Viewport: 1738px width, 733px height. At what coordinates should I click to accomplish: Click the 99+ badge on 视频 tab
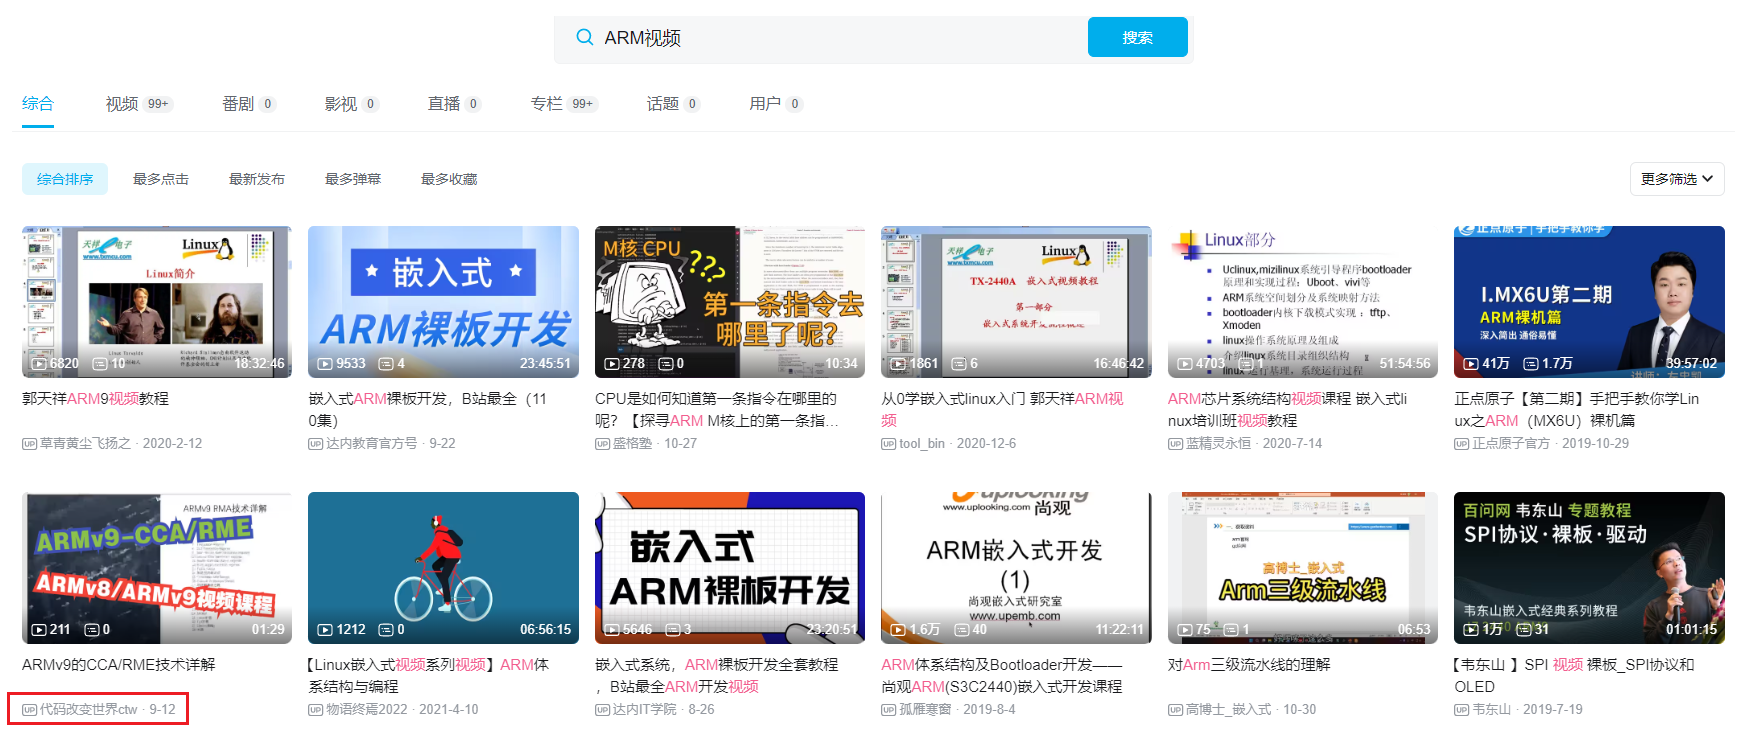point(158,104)
